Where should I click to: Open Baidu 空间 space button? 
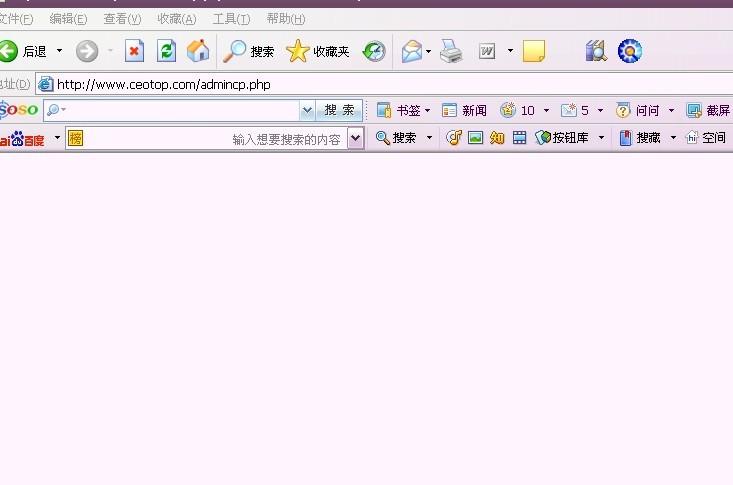coord(706,138)
